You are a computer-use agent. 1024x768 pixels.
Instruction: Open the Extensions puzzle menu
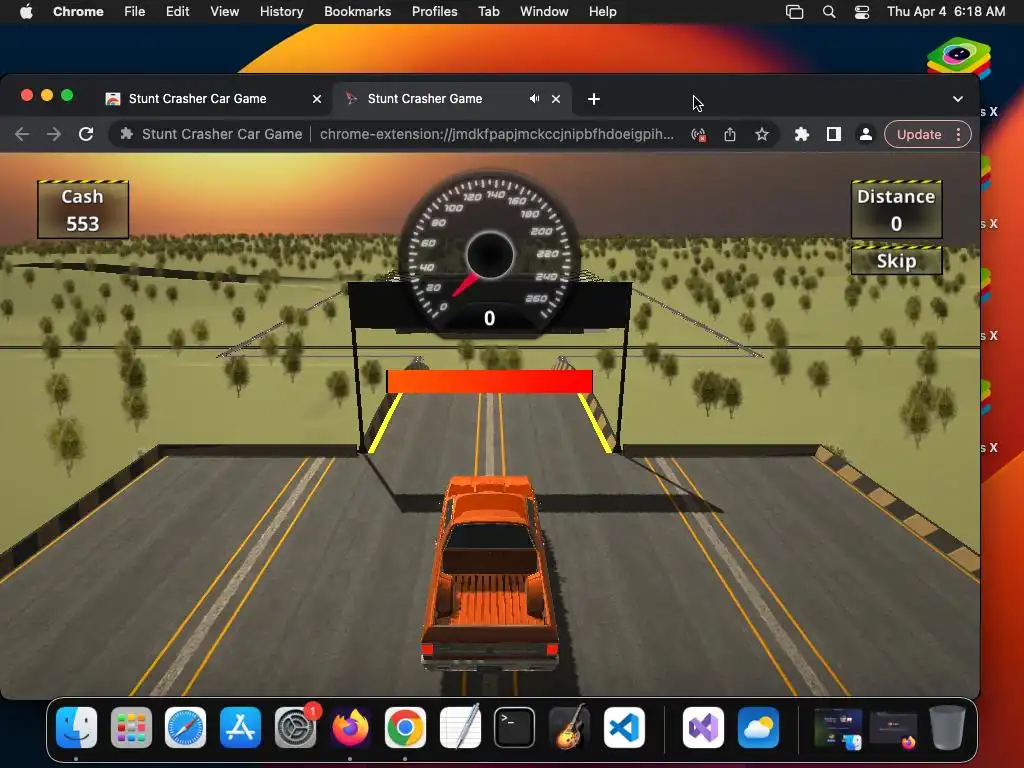click(801, 135)
